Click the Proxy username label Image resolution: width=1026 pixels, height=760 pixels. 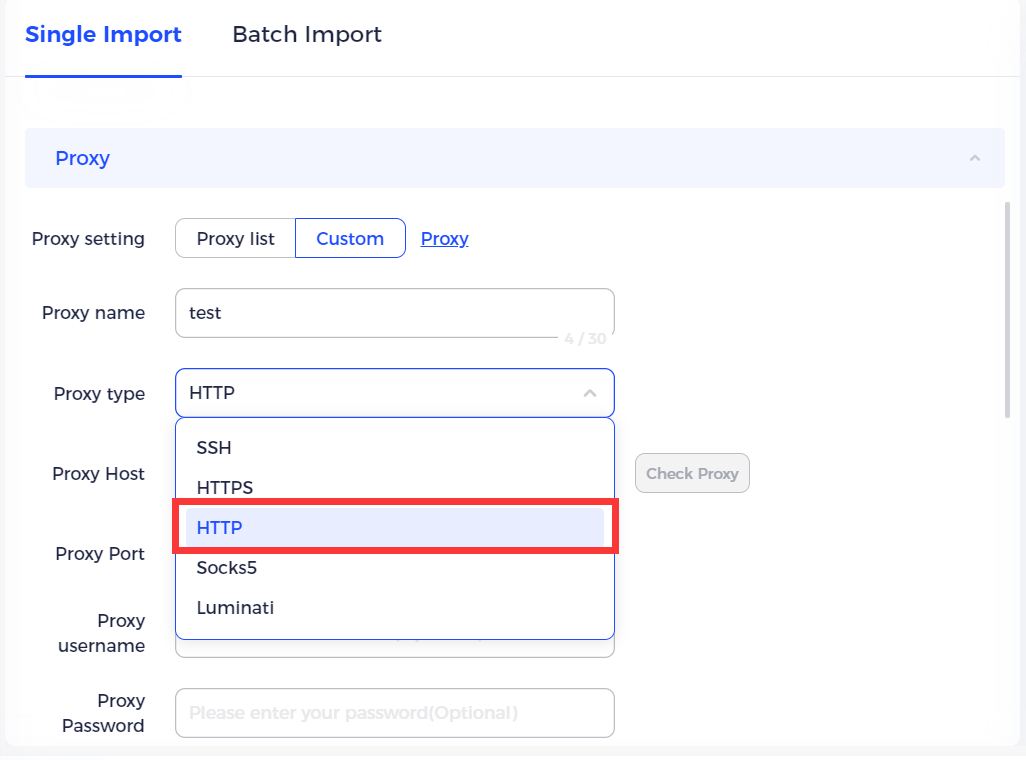coord(101,633)
